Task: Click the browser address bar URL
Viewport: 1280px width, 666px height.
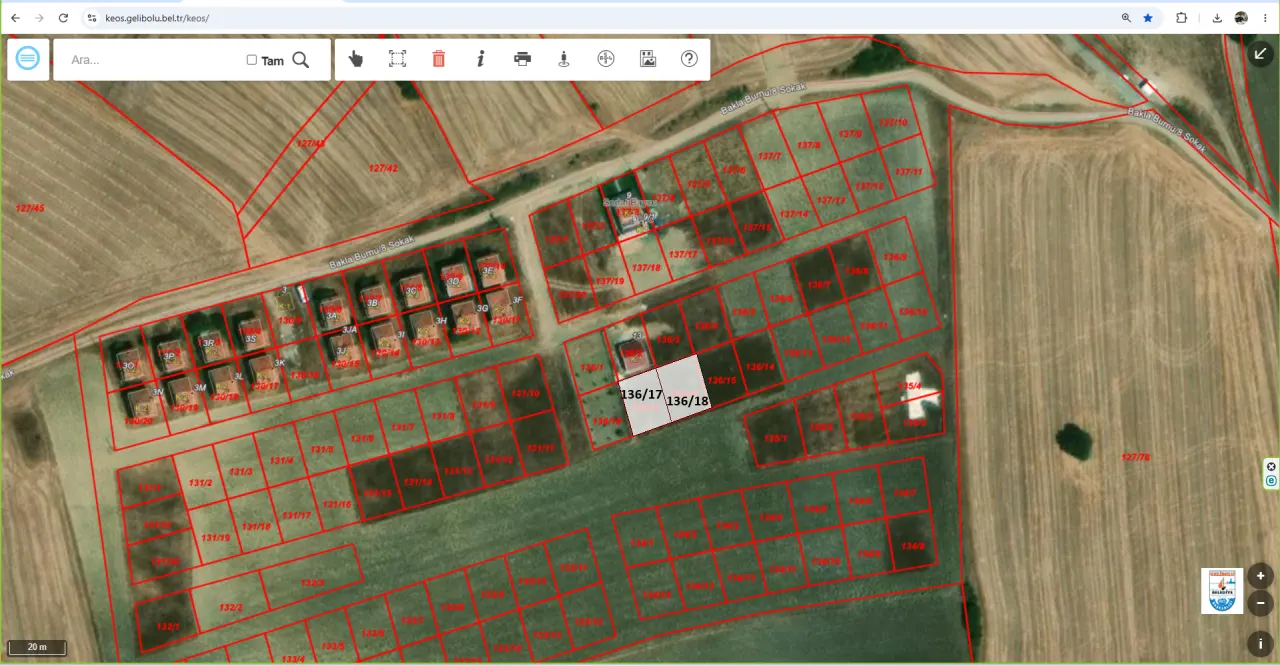Action: pyautogui.click(x=157, y=18)
